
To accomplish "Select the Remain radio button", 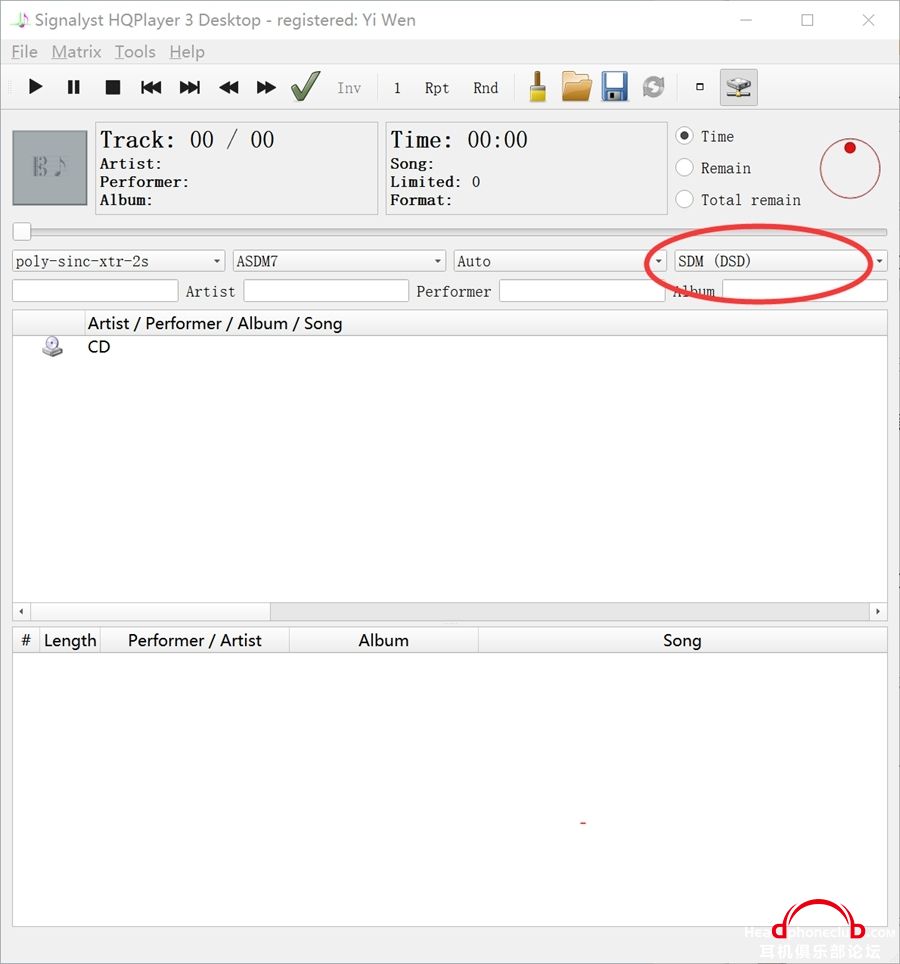I will [x=684, y=167].
